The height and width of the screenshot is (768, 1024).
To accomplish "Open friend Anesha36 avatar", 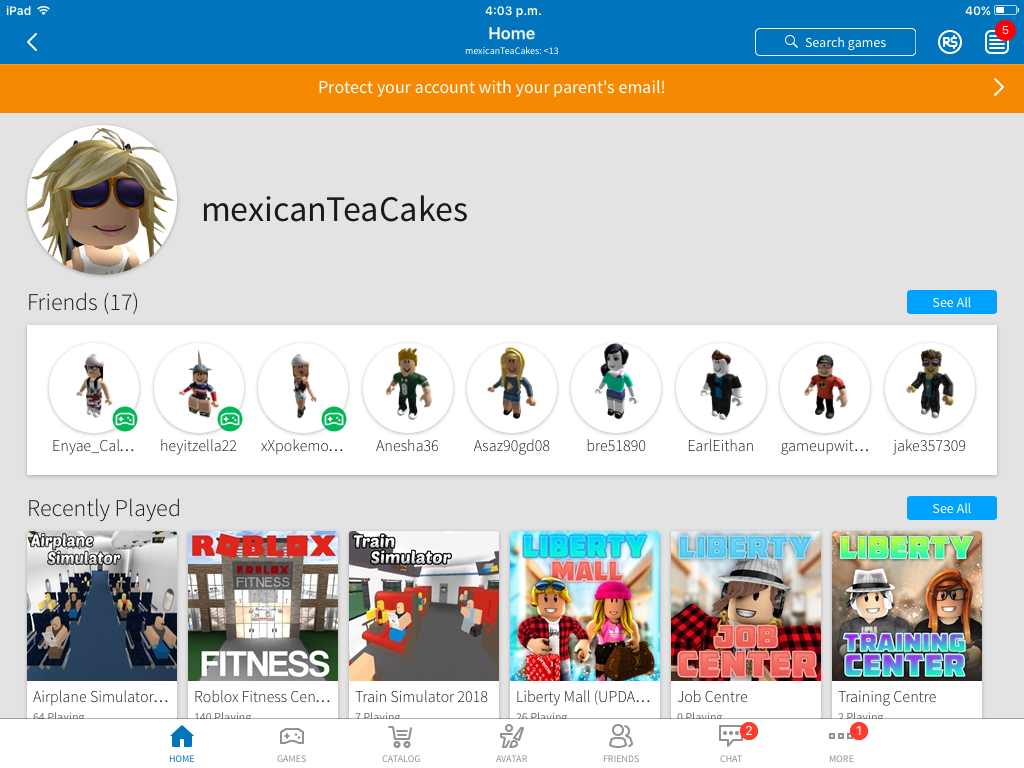I will tap(408, 388).
